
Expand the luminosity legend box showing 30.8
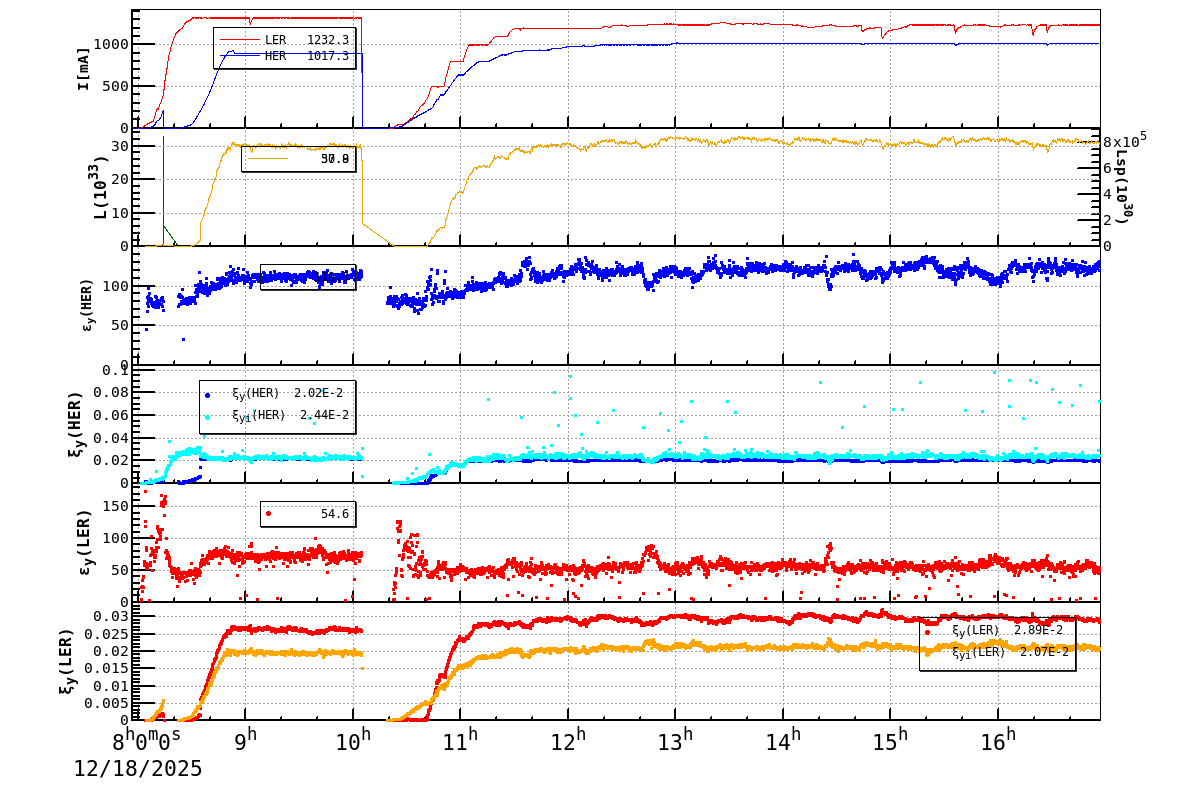[x=300, y=160]
